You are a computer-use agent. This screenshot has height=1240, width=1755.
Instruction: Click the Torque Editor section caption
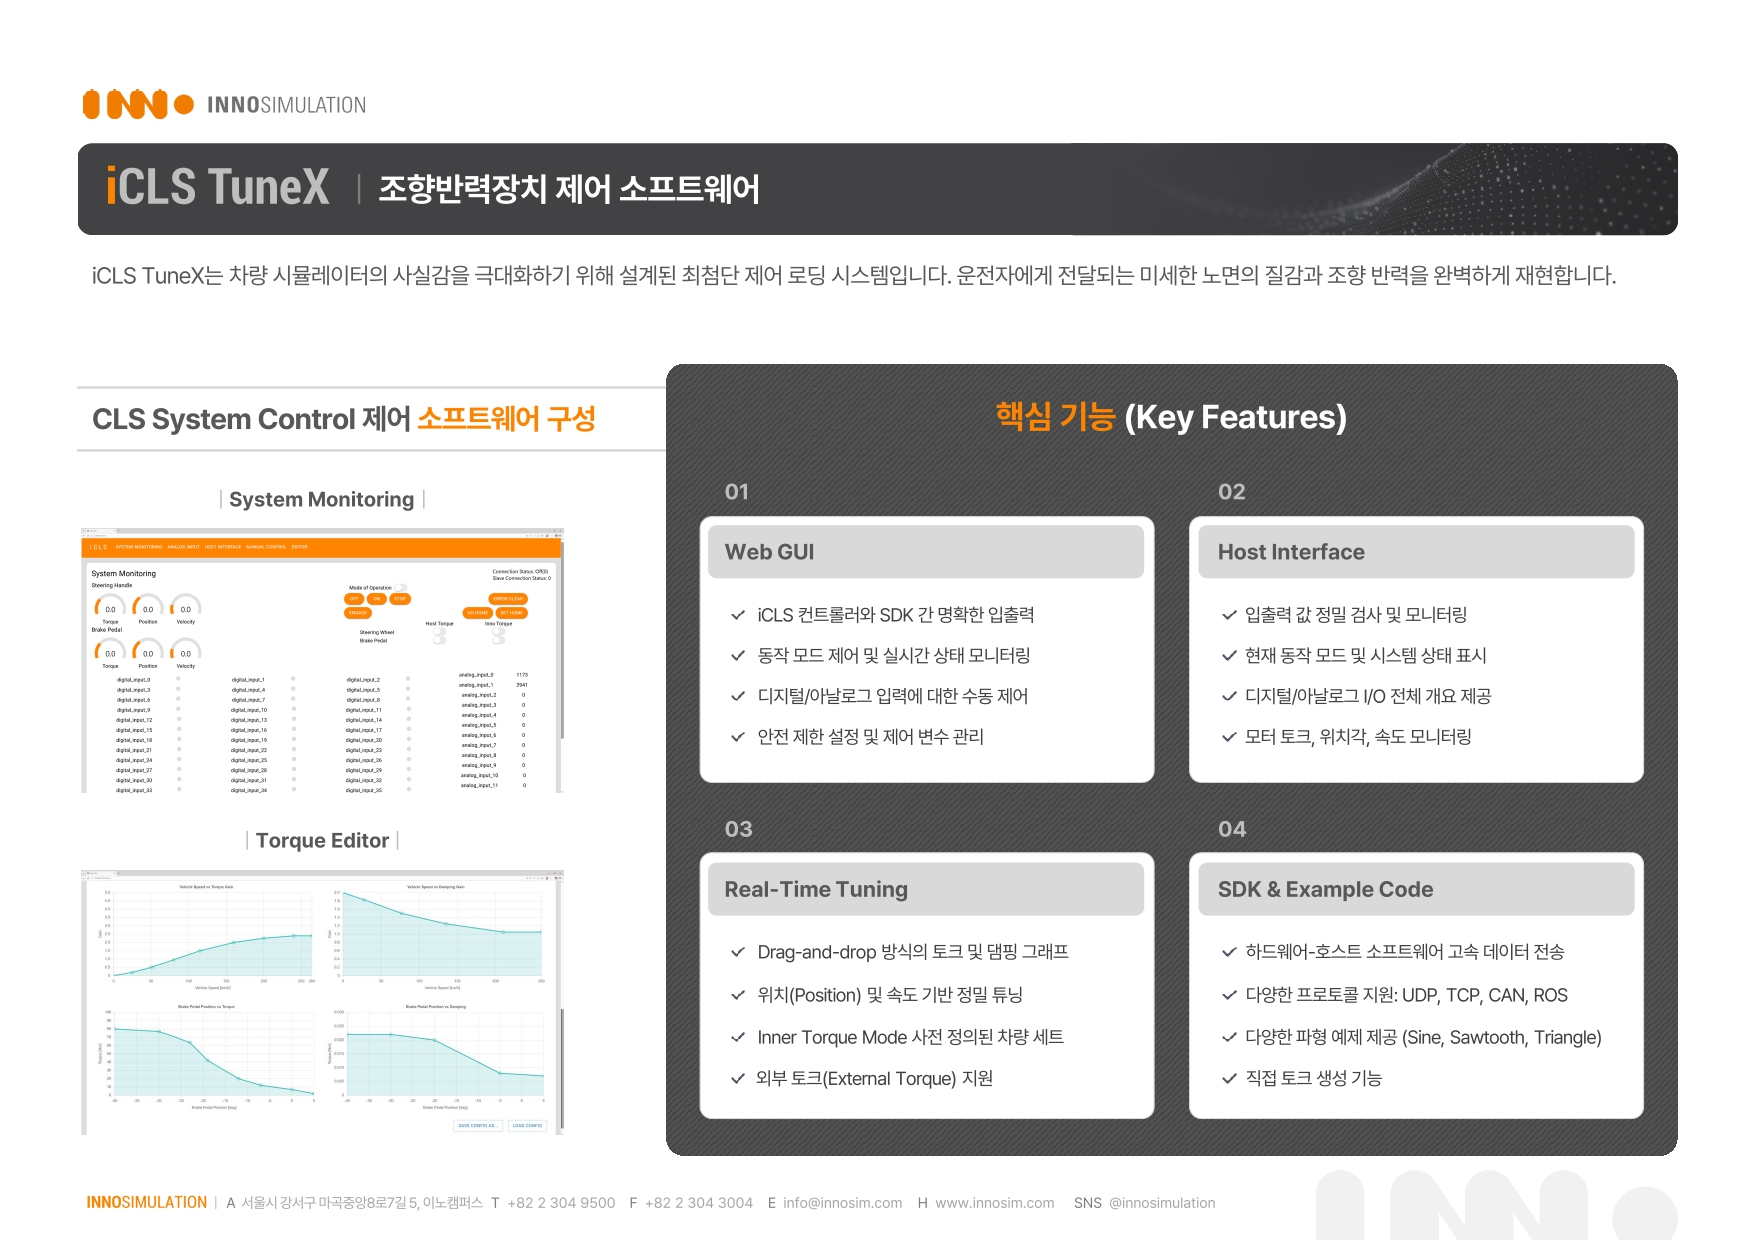tap(322, 840)
